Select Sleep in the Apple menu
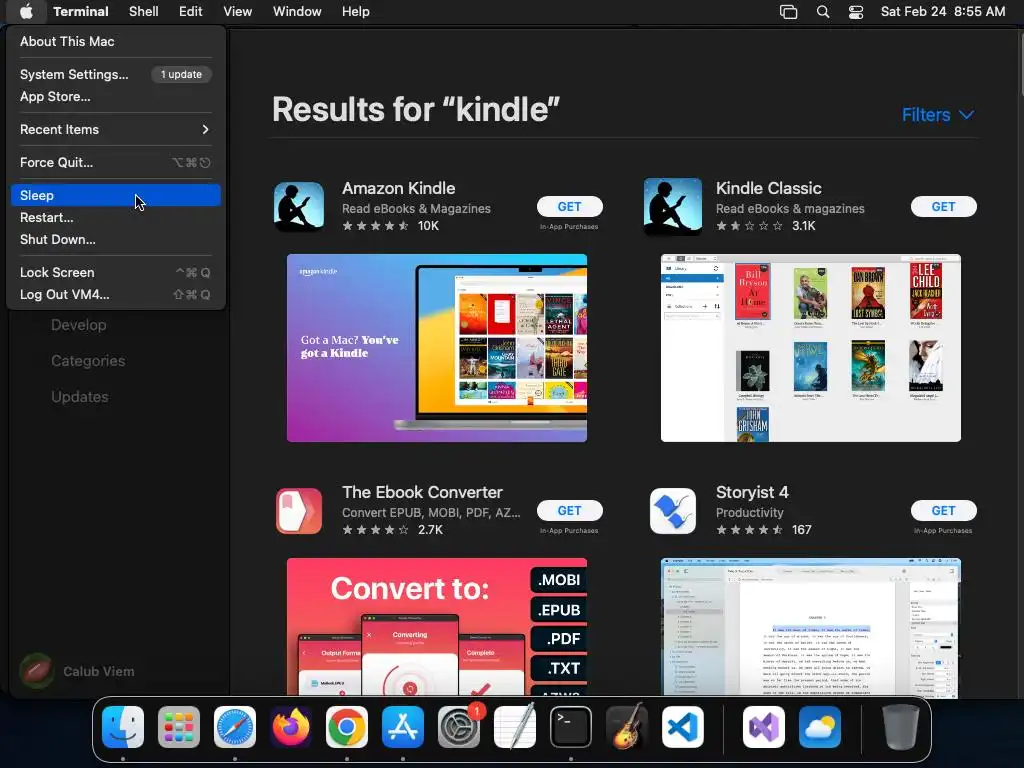1024x768 pixels. pos(116,195)
